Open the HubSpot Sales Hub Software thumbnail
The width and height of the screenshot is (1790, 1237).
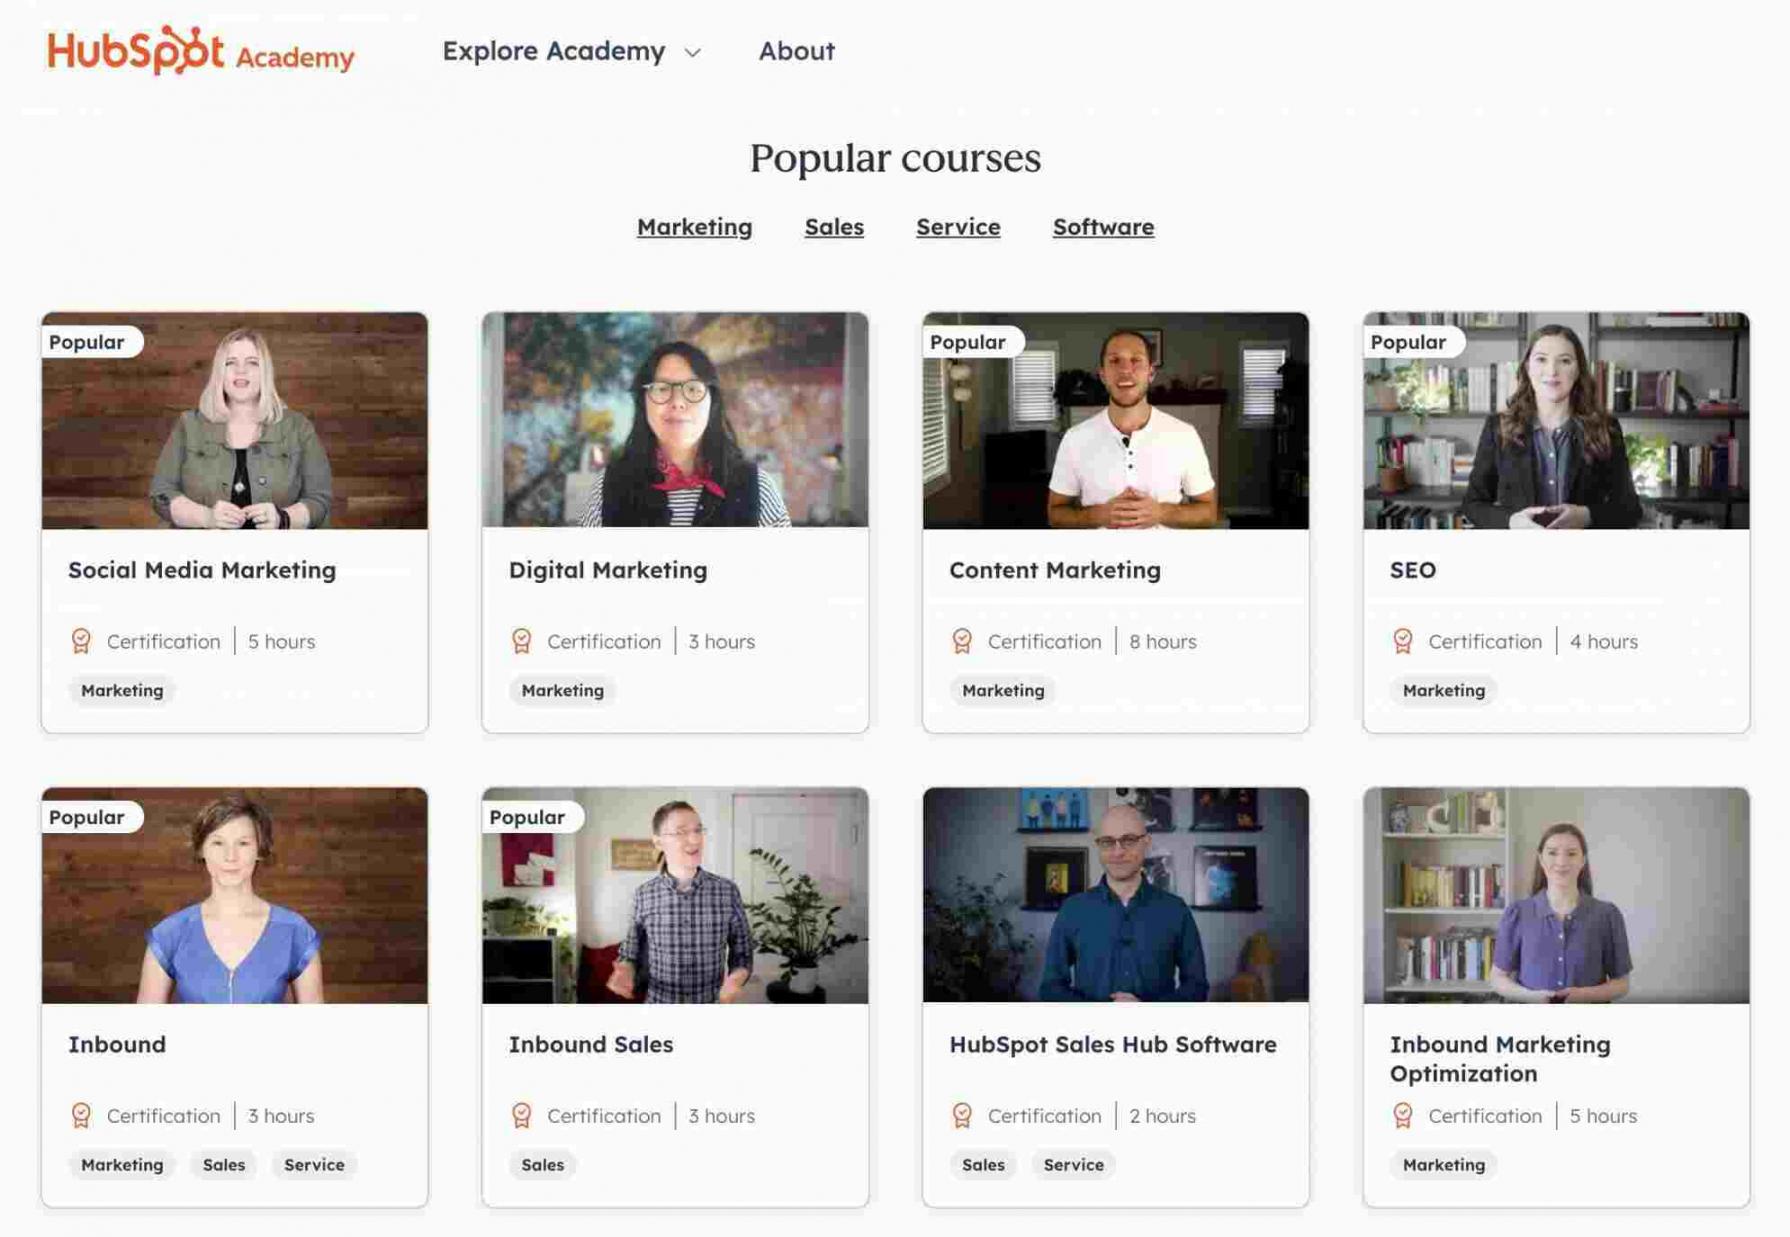point(1116,895)
